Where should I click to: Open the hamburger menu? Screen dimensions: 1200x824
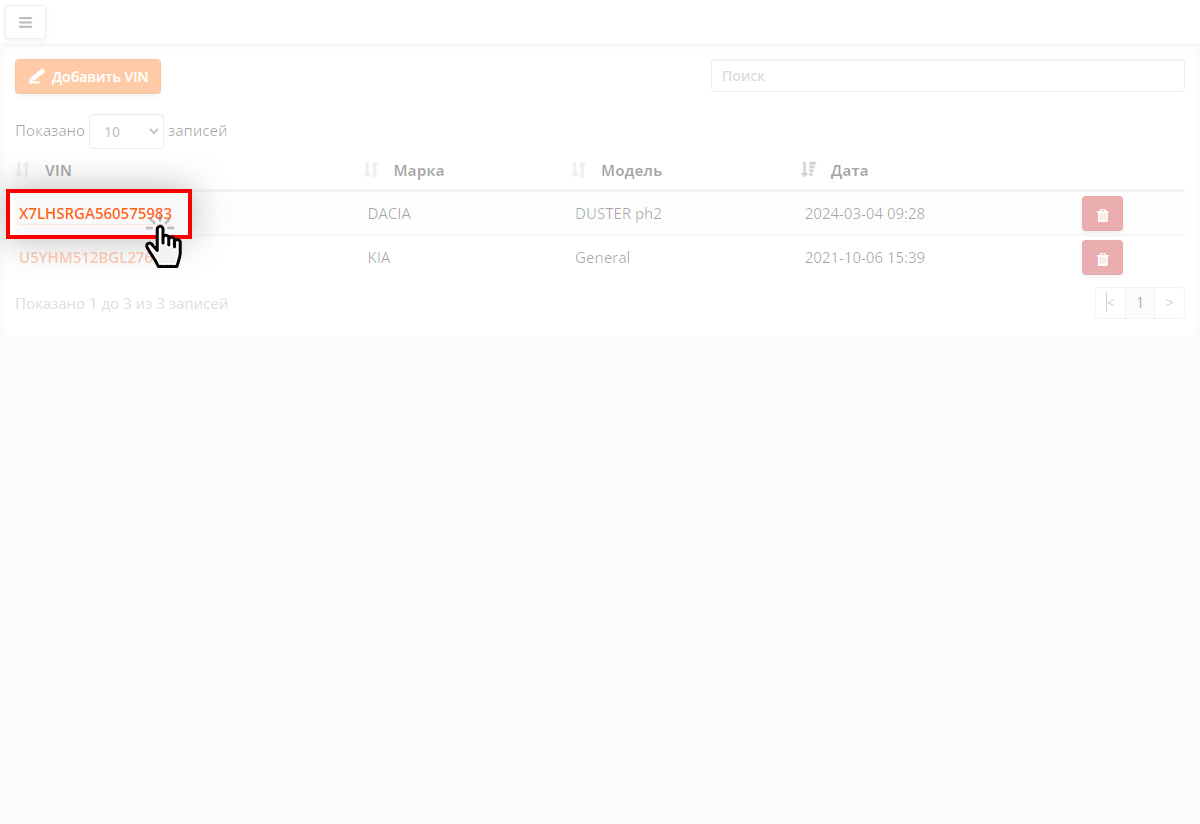(25, 22)
